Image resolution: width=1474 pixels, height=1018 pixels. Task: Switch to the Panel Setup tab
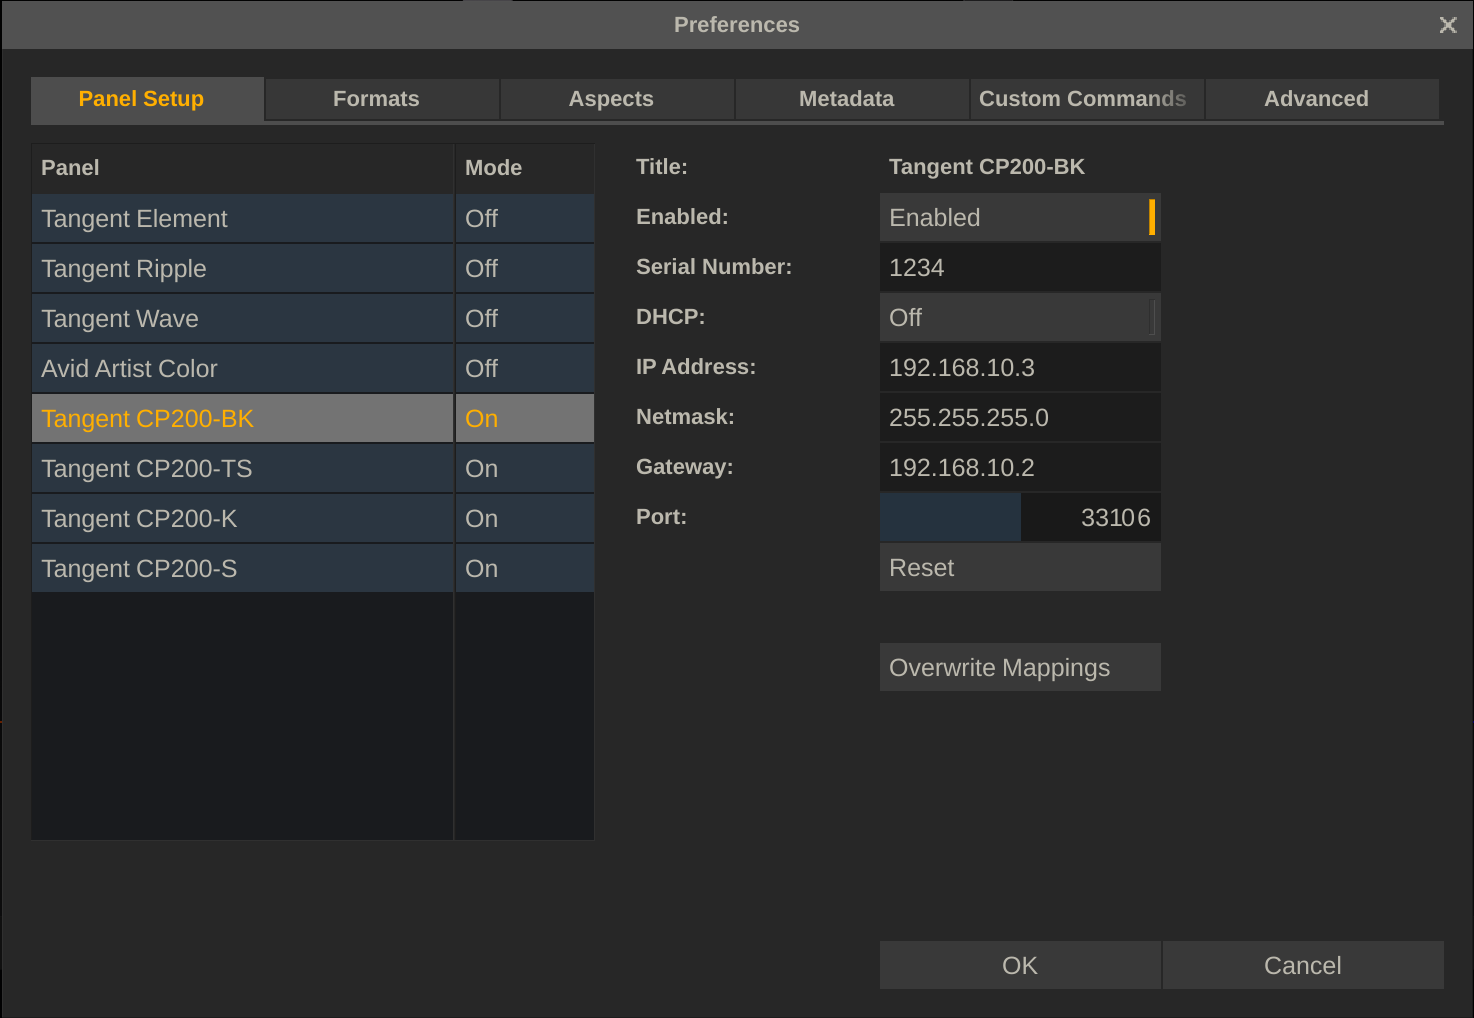click(x=148, y=99)
